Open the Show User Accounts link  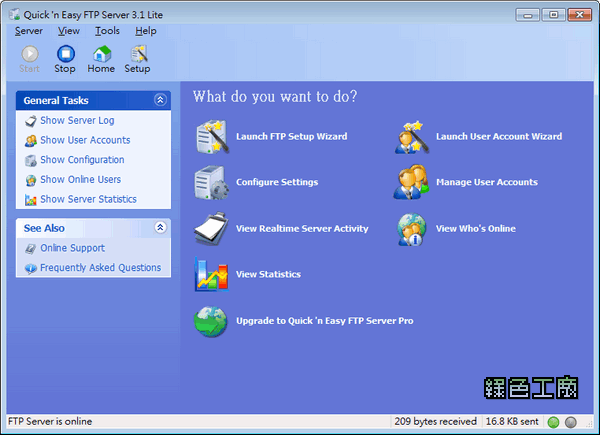point(85,140)
